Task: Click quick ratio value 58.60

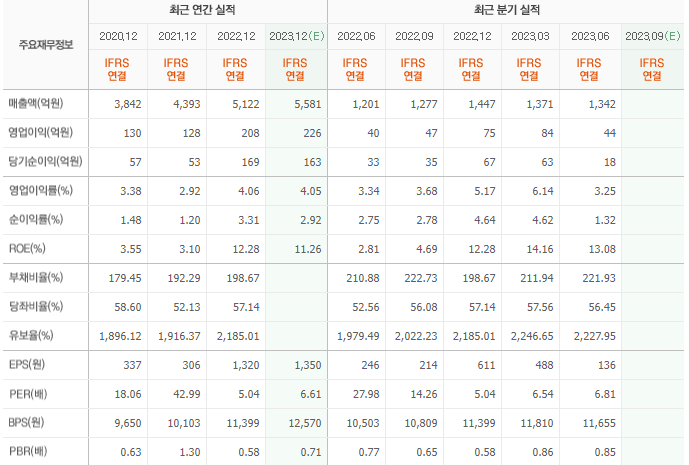Action: point(128,307)
